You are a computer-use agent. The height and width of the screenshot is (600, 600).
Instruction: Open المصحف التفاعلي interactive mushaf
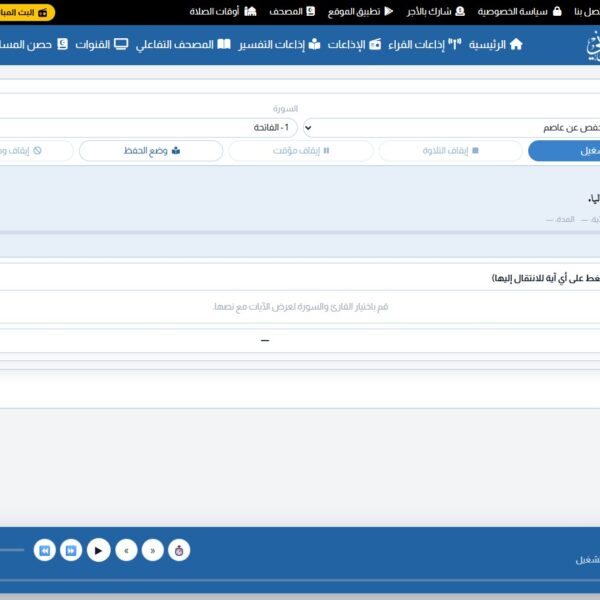click(183, 45)
